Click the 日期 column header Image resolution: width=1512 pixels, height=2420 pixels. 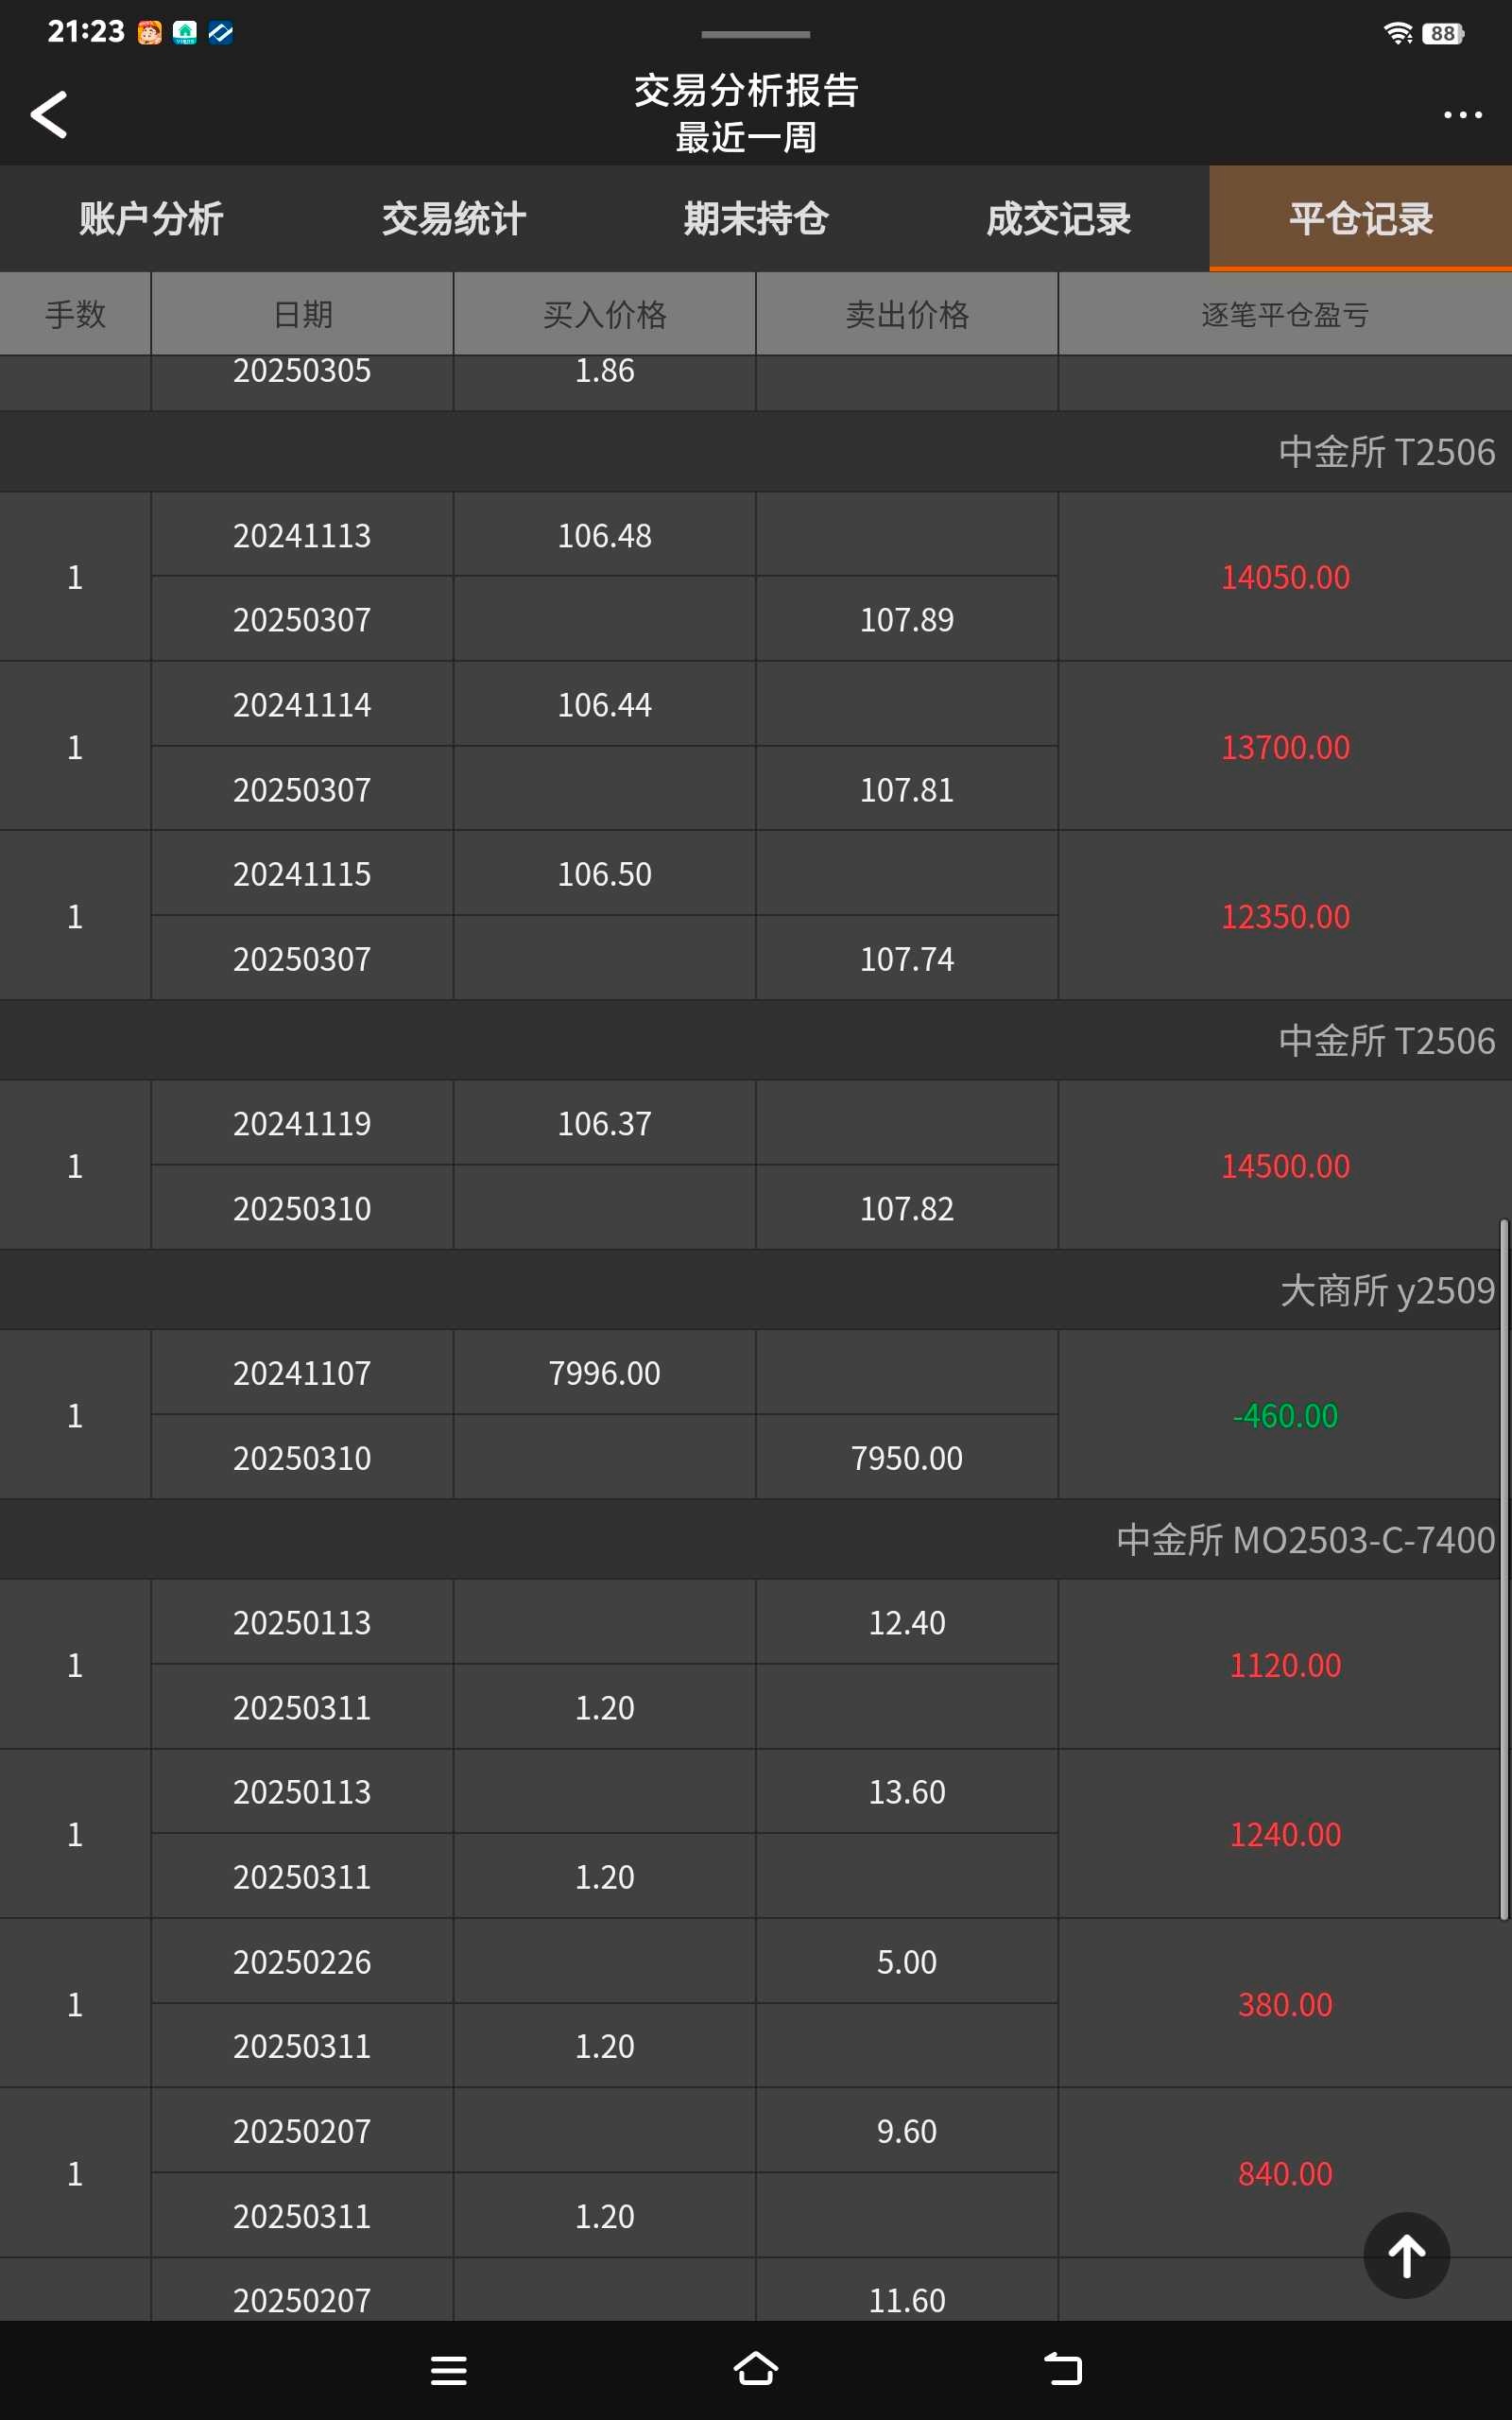[302, 315]
